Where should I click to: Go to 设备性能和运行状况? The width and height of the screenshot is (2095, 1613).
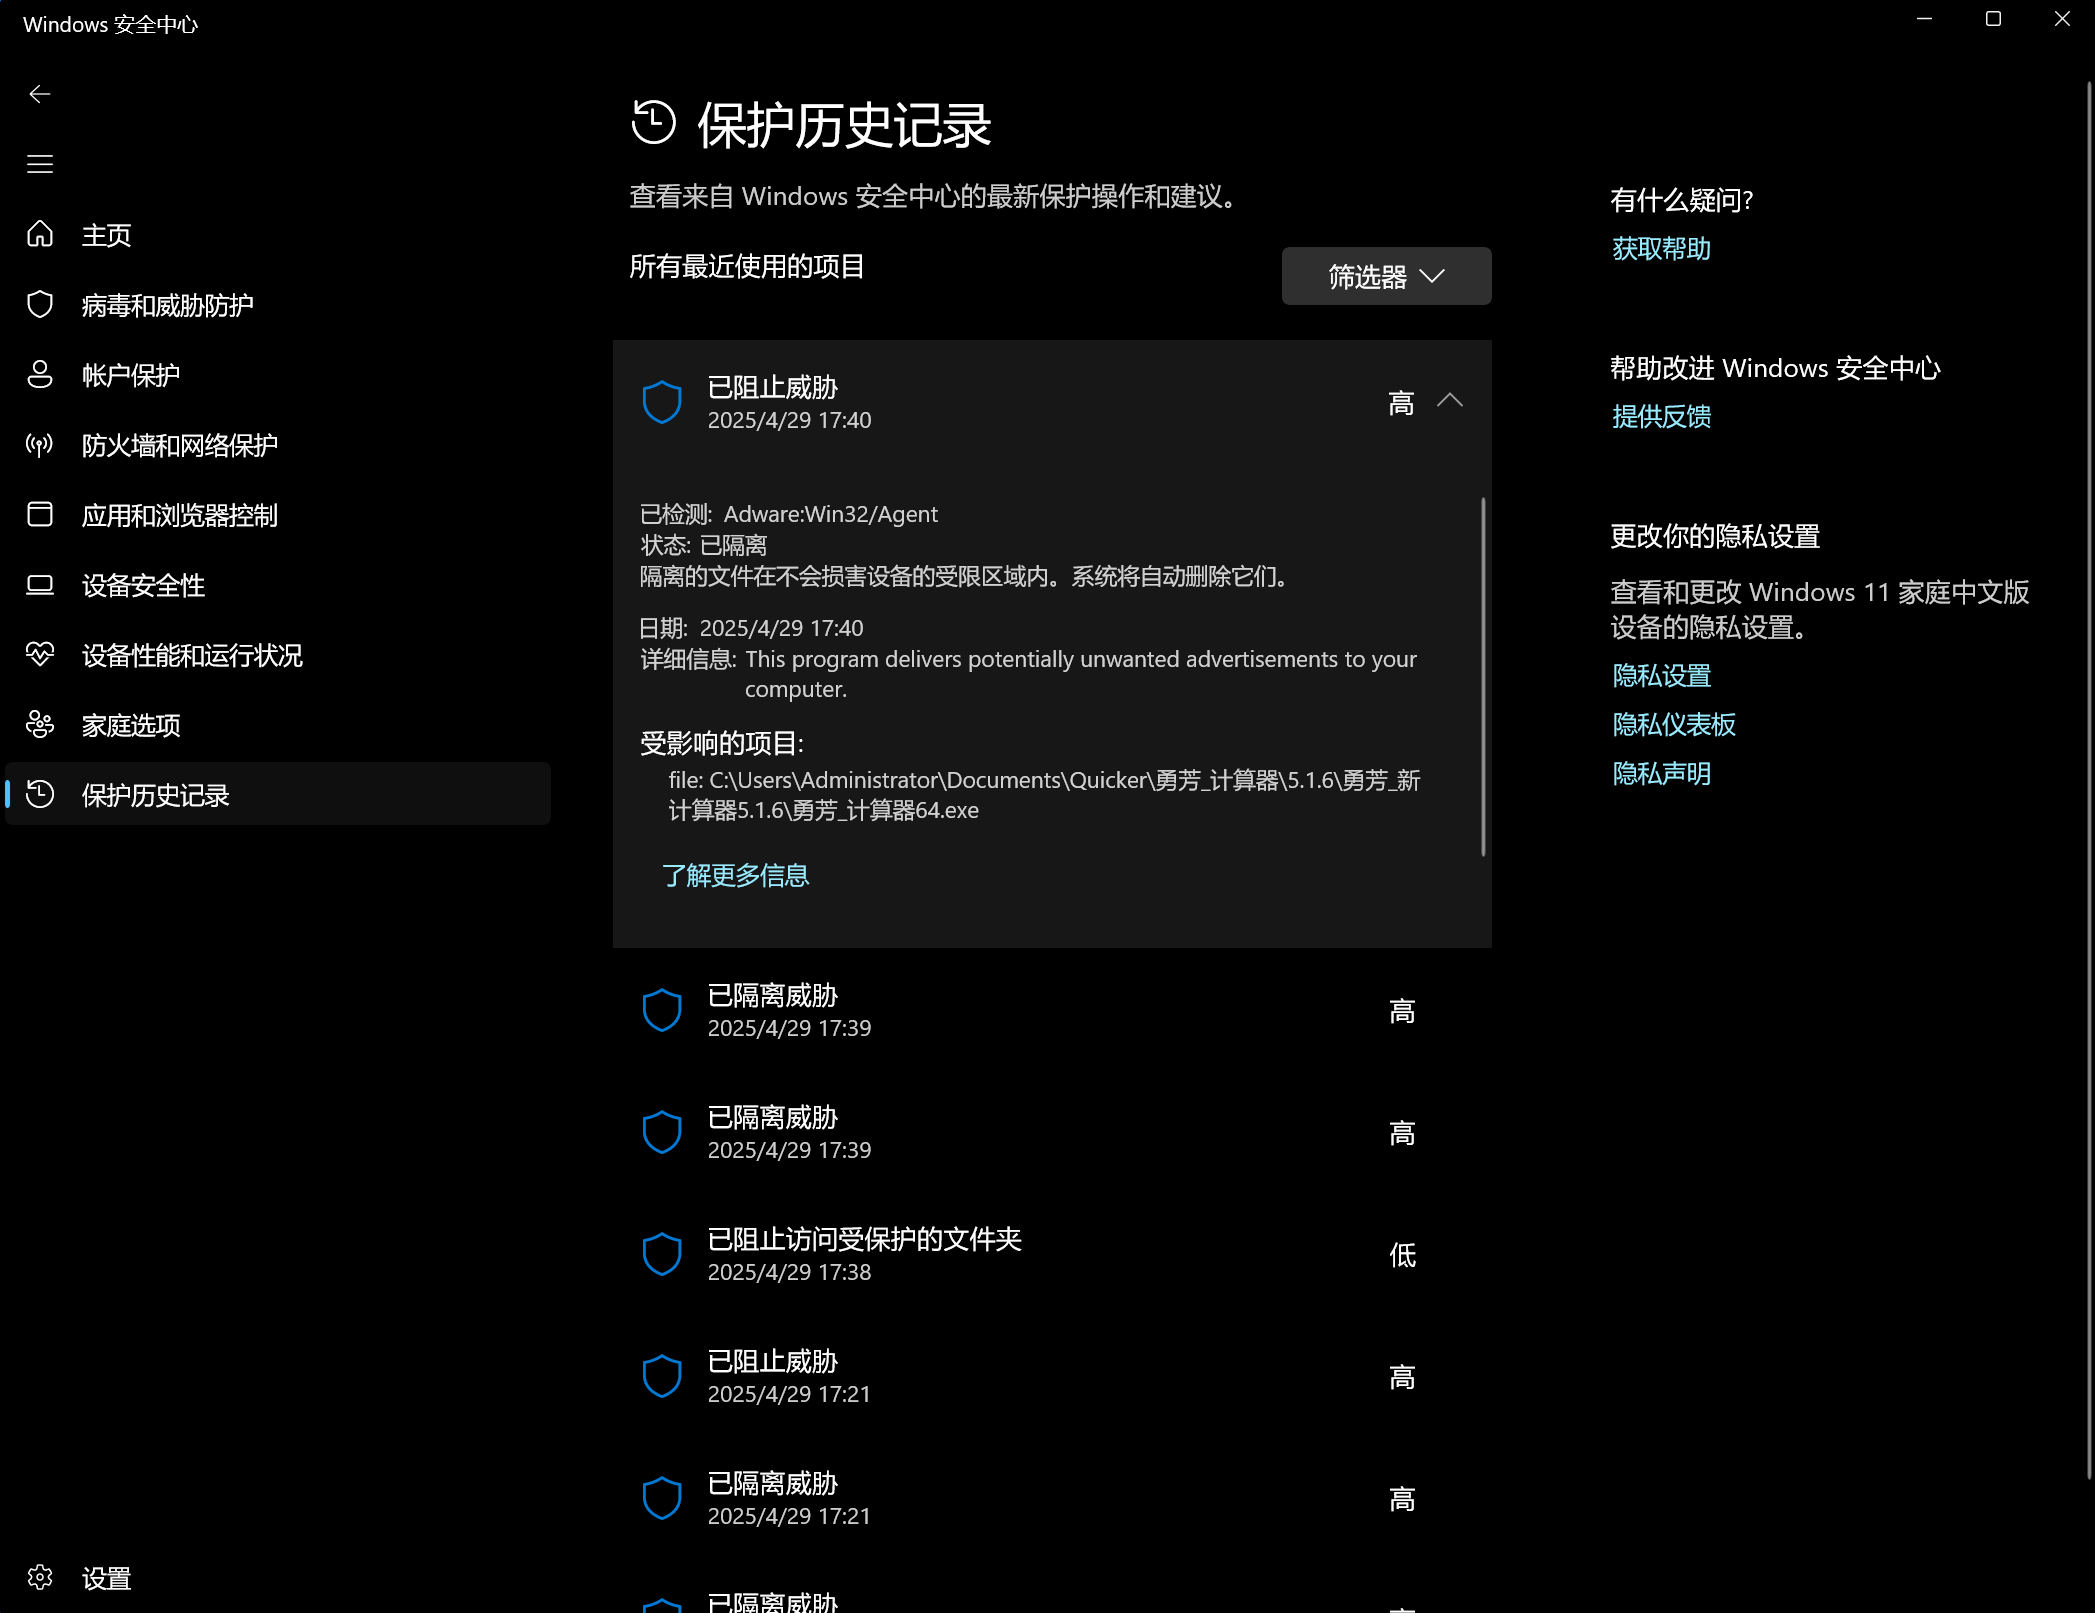pos(278,654)
